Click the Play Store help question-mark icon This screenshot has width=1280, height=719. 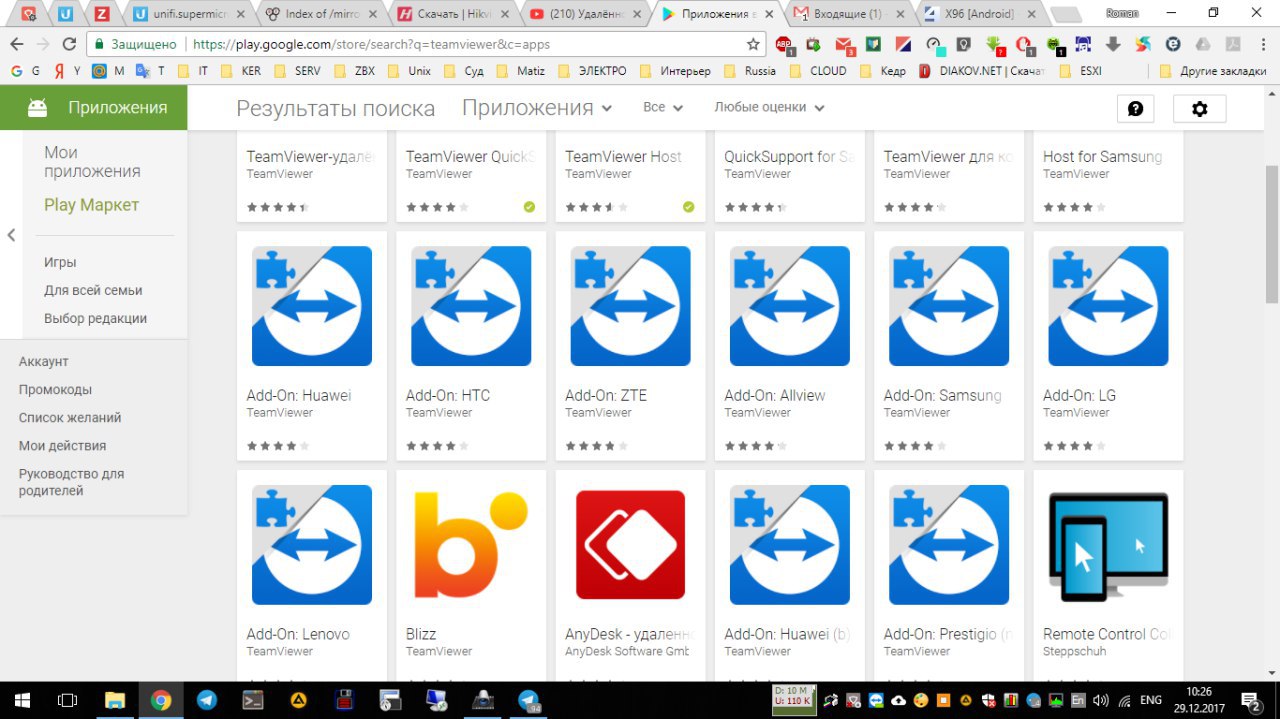point(1135,109)
